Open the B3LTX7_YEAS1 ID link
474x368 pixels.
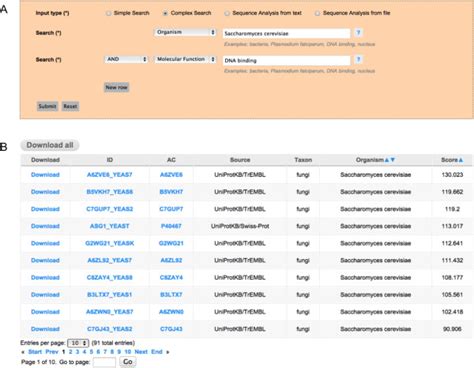click(x=110, y=295)
